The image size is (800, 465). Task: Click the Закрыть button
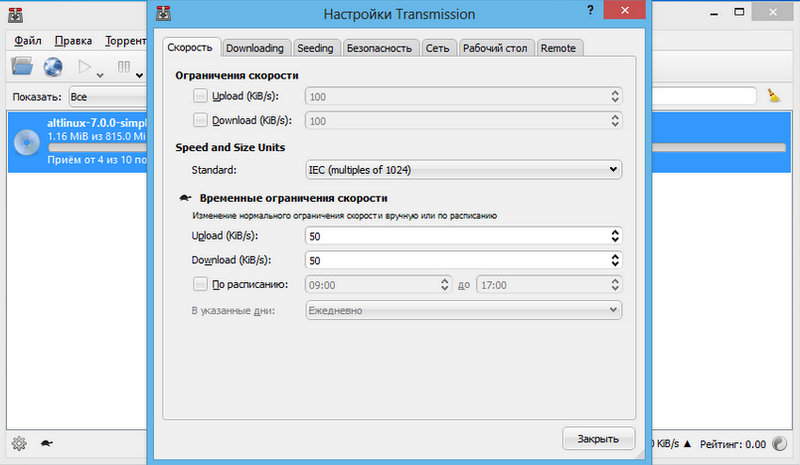coord(598,438)
